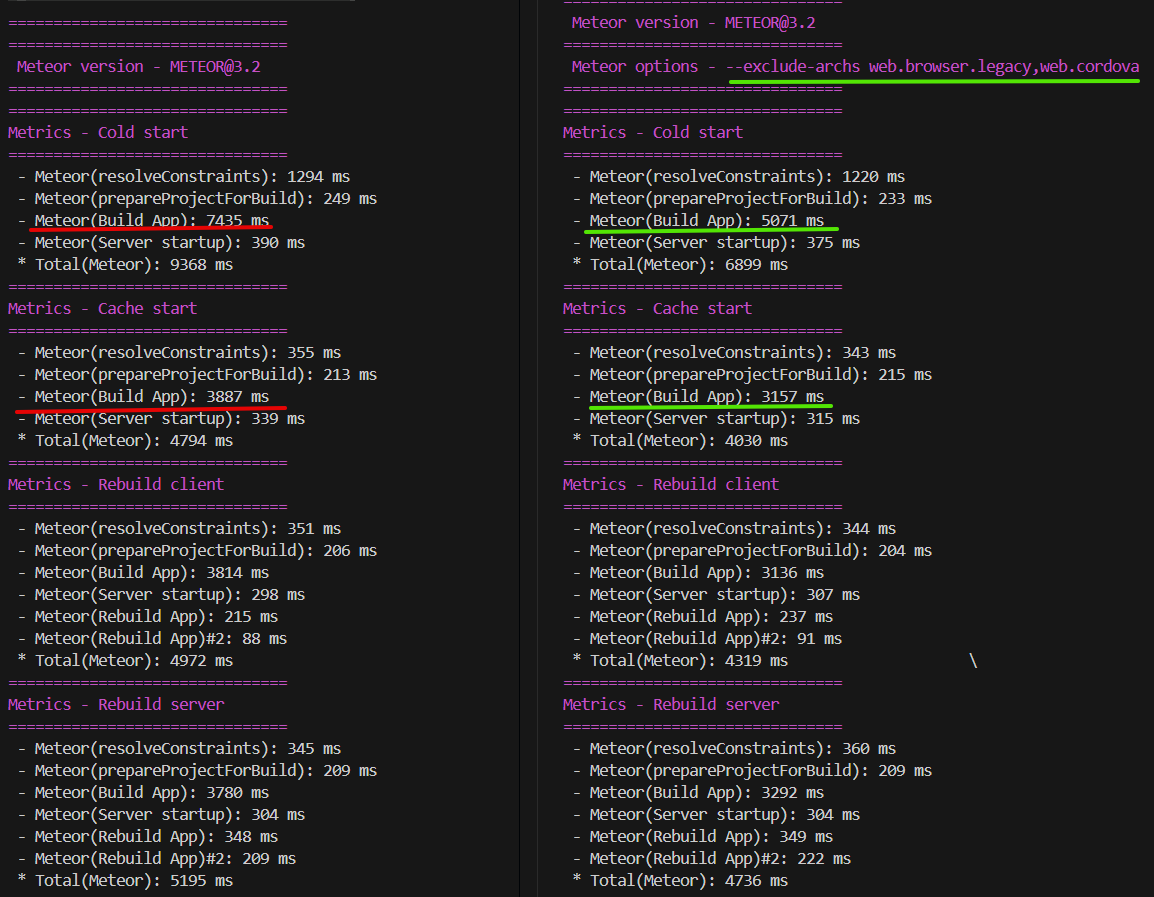Click the Rebuild App #2 88 ms line

tap(152, 639)
